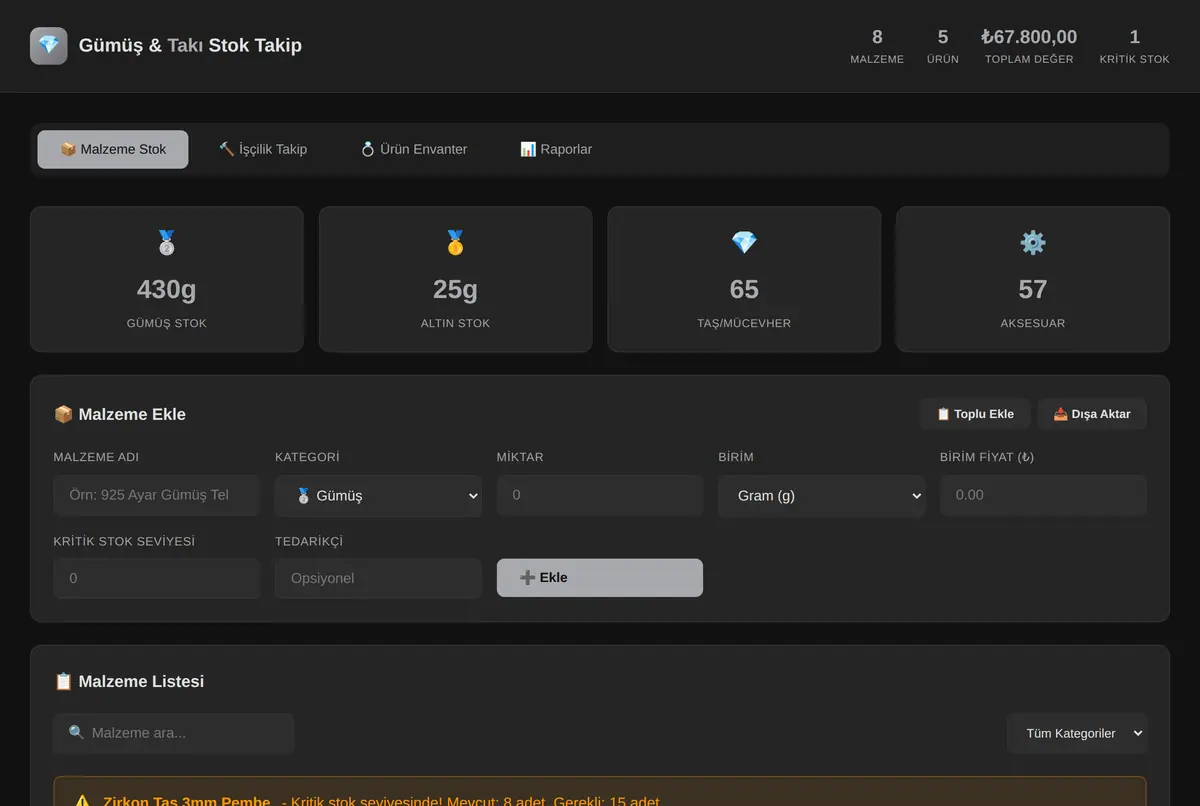Image resolution: width=1200 pixels, height=806 pixels.
Task: Click the Dışa Aktar button
Action: click(1092, 414)
